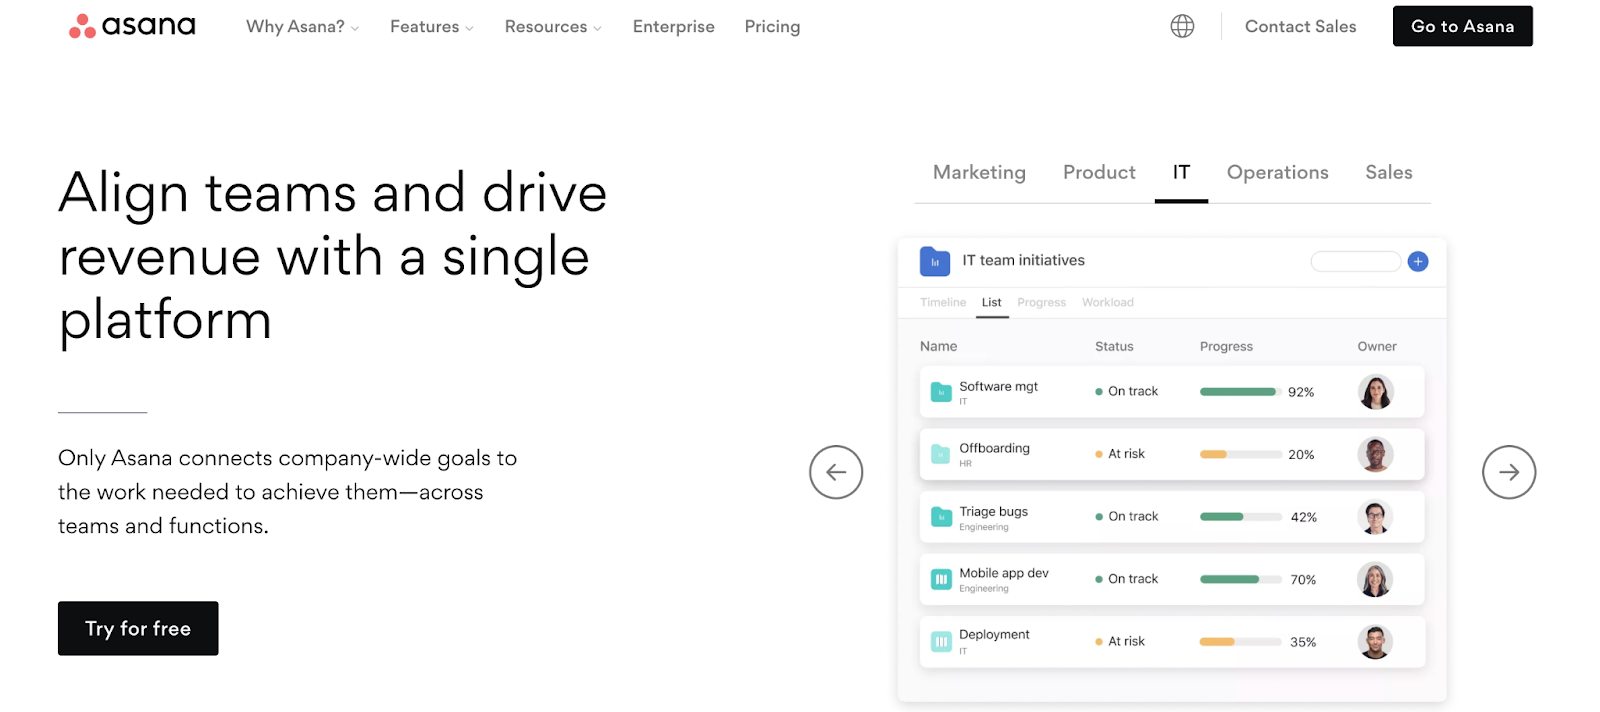Click the Offboarding folder icon

pos(941,454)
